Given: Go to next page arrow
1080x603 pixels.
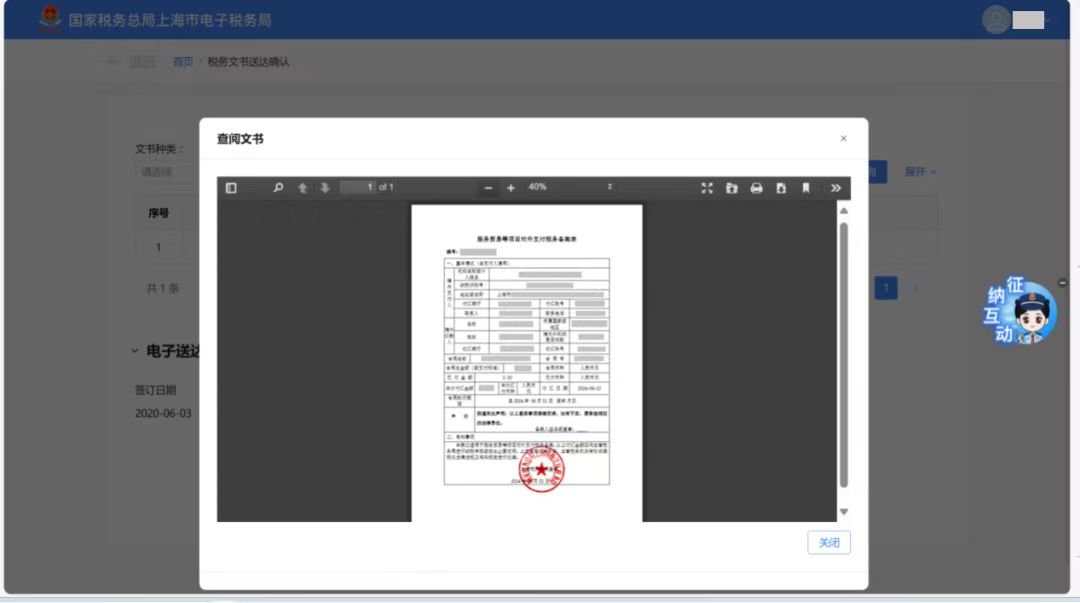Looking at the screenshot, I should (324, 187).
